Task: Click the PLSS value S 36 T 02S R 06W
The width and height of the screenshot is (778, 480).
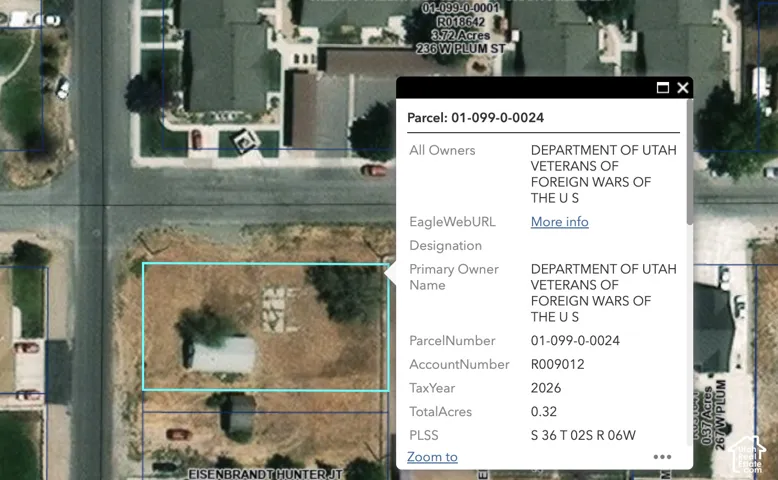Action: (x=583, y=435)
